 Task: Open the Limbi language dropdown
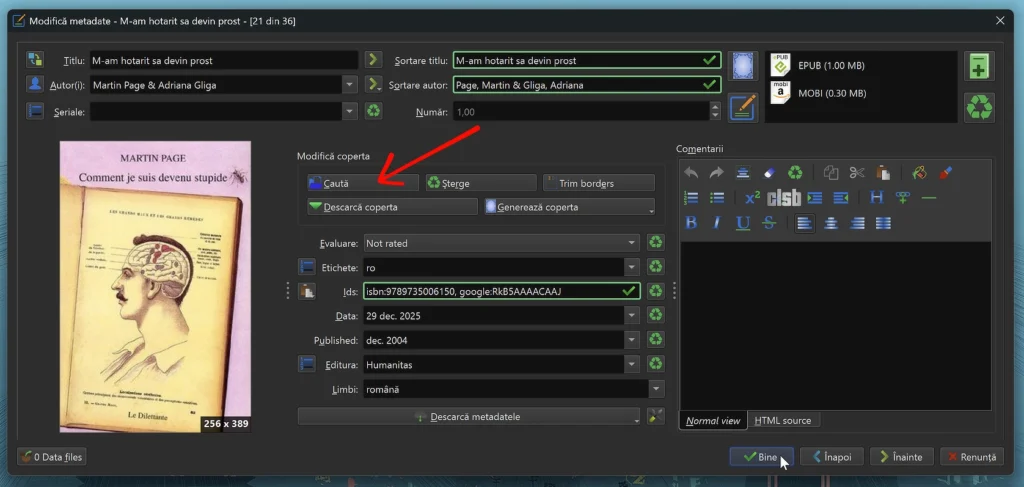656,390
